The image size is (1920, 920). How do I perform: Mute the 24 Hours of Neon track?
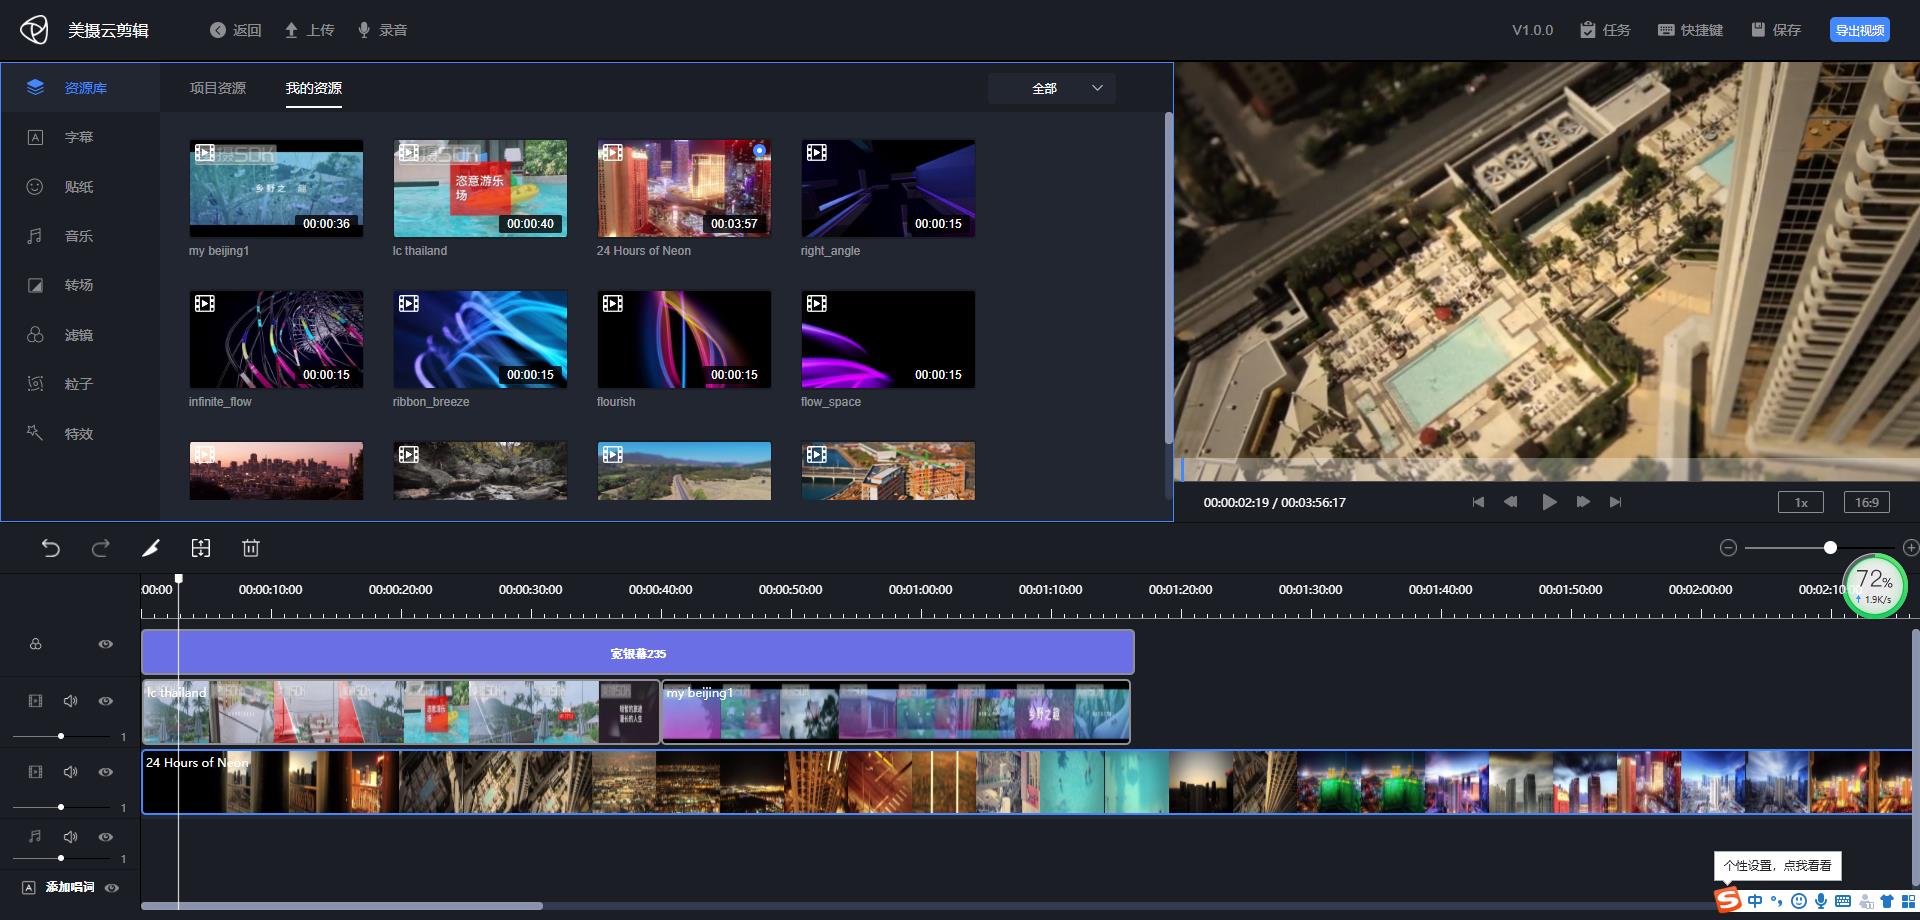click(x=70, y=772)
